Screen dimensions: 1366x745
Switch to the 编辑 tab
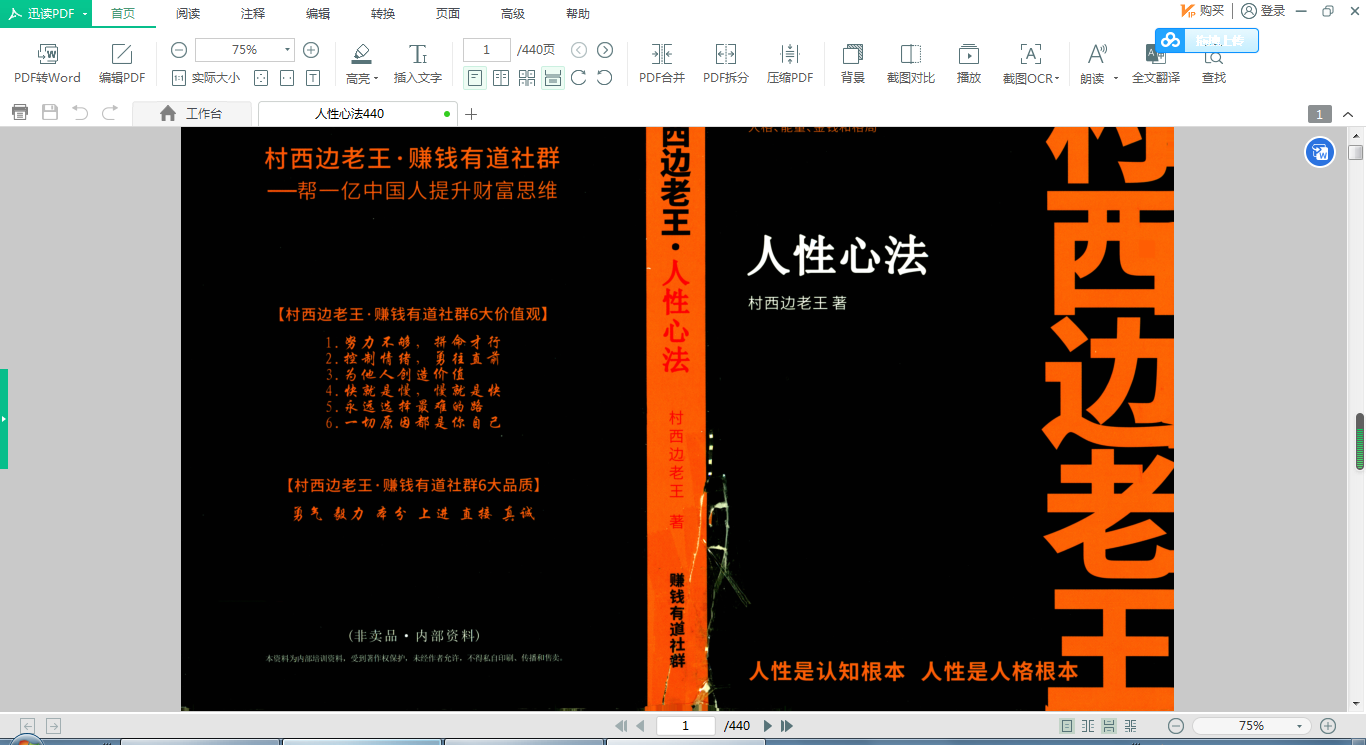(318, 13)
